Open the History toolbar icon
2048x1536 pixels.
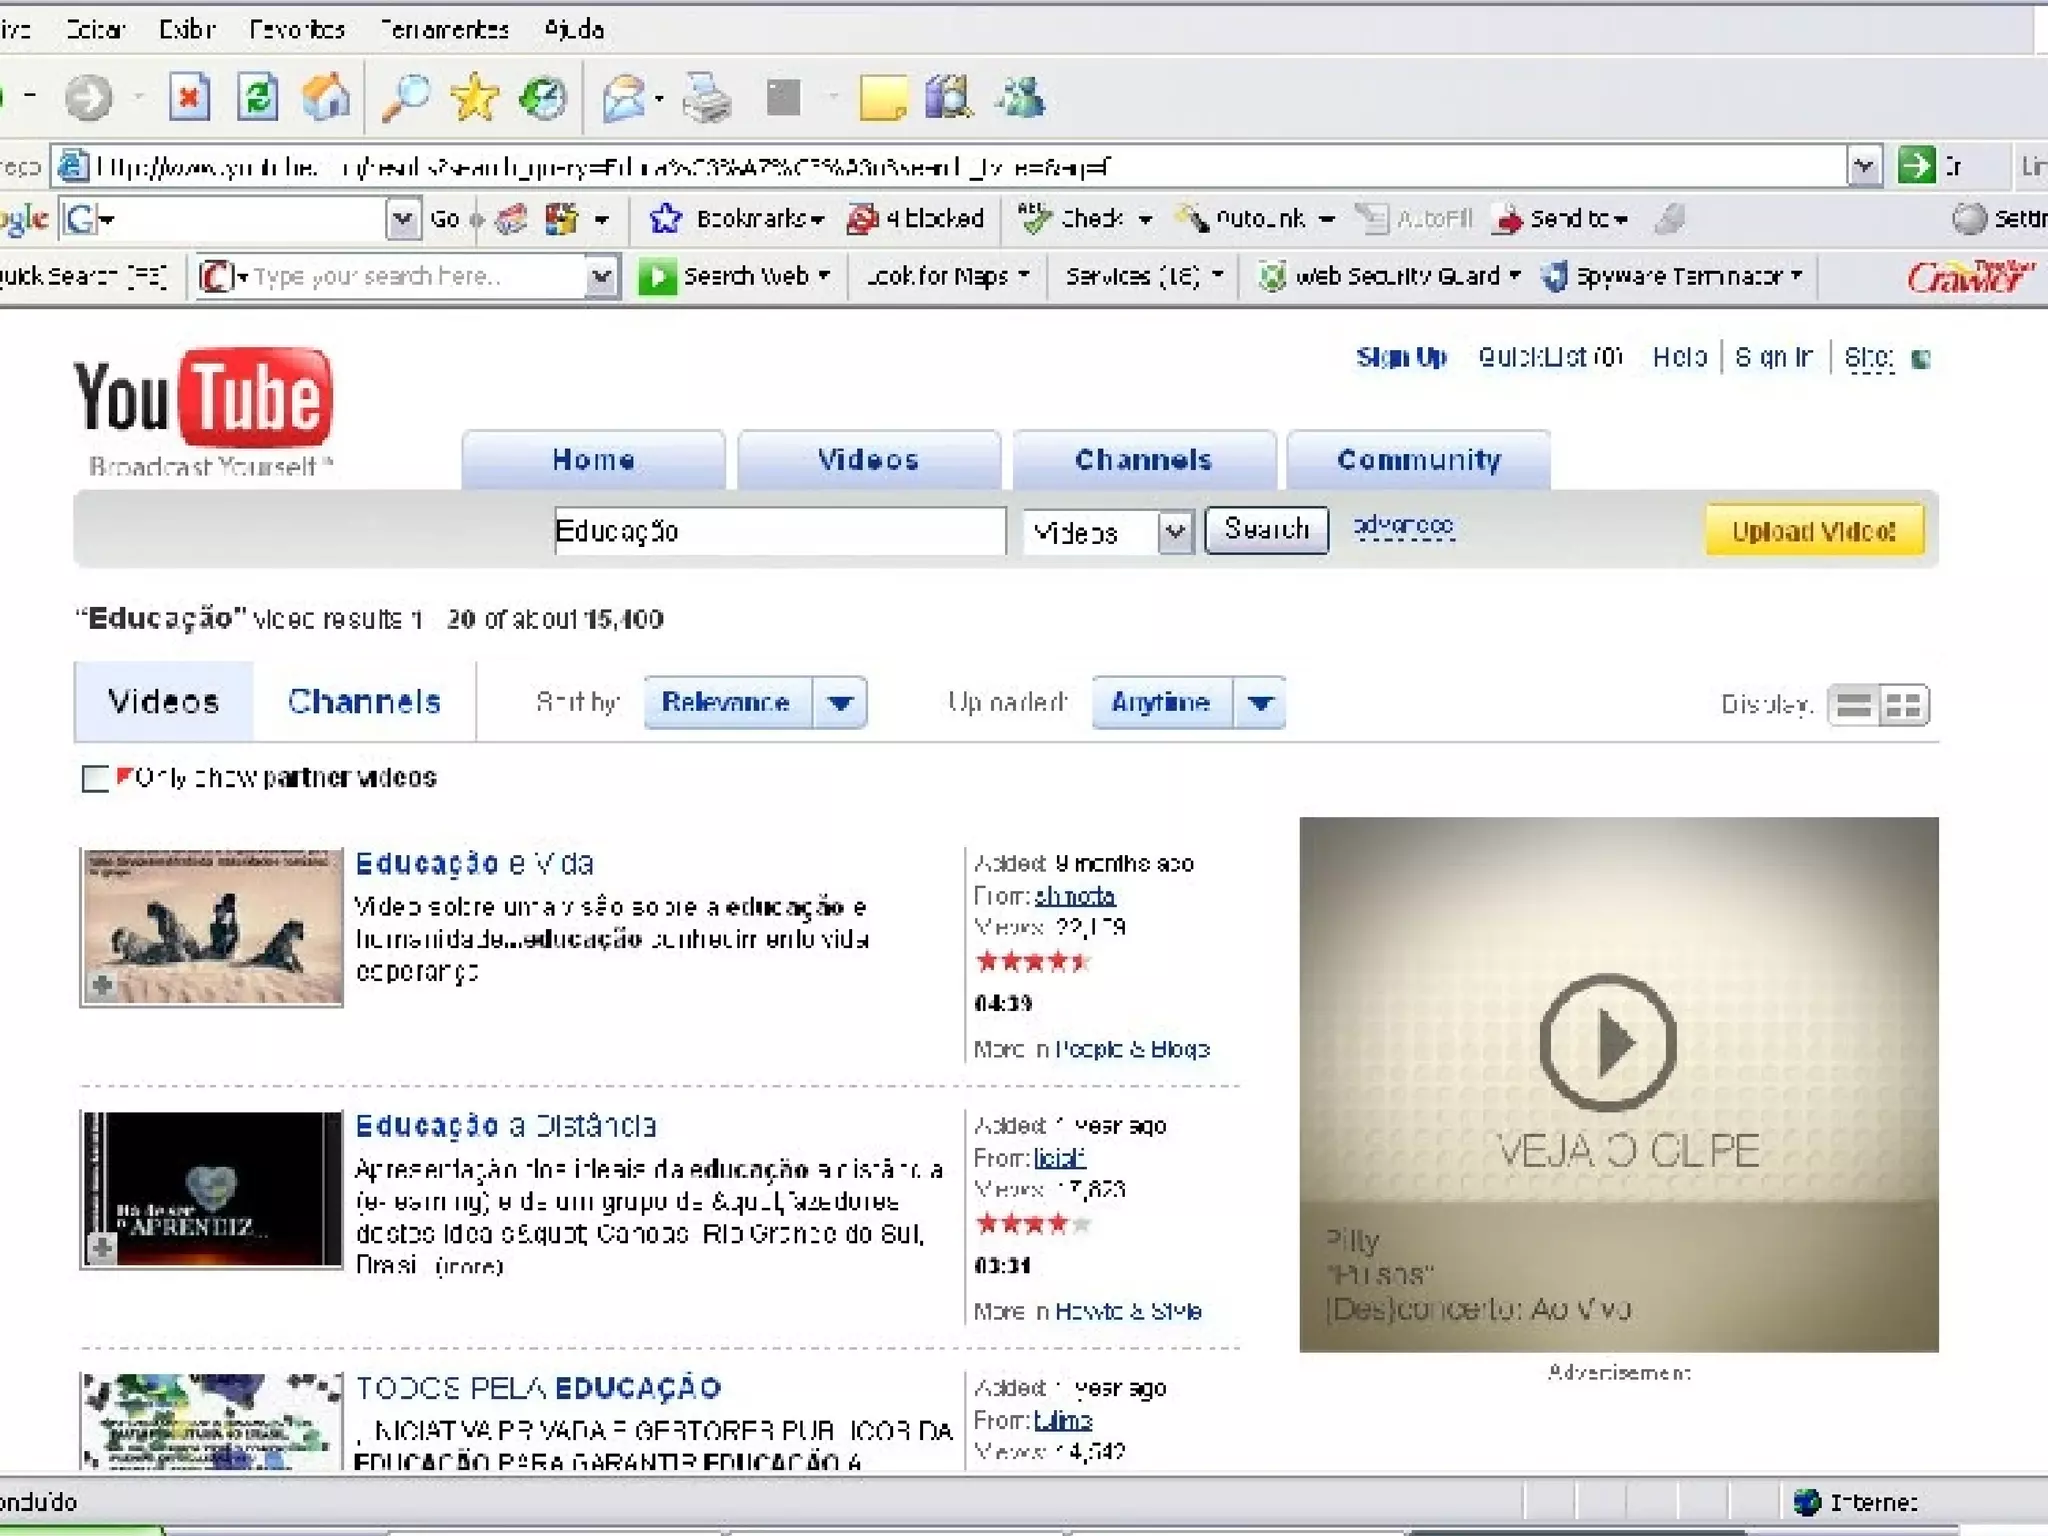pyautogui.click(x=543, y=98)
